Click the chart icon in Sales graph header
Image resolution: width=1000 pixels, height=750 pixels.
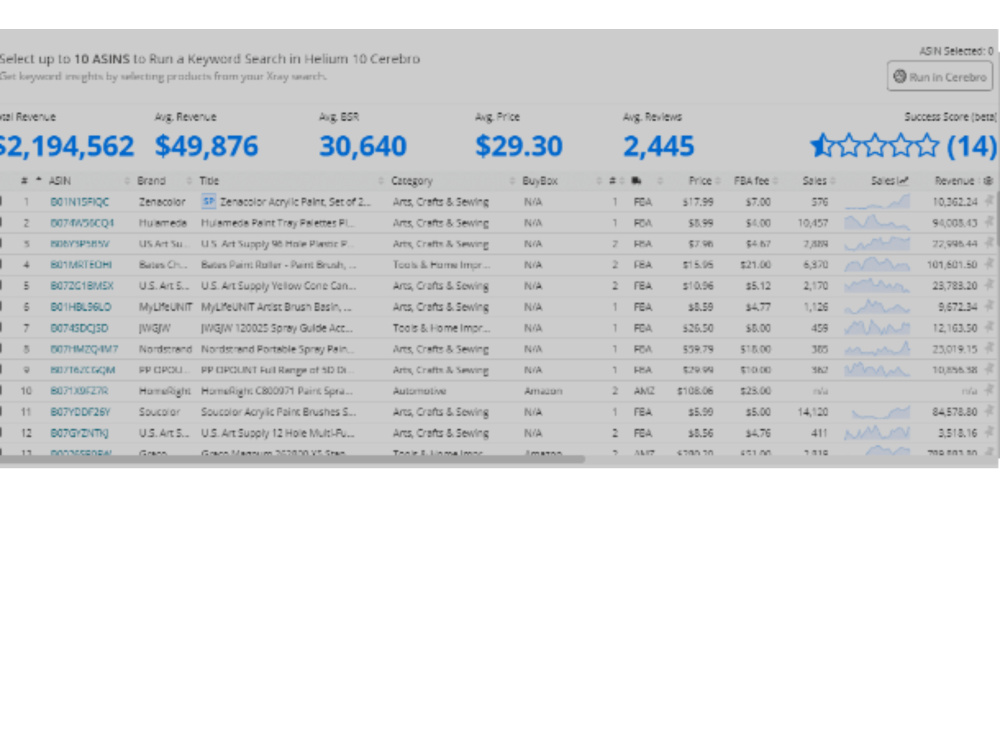click(903, 181)
